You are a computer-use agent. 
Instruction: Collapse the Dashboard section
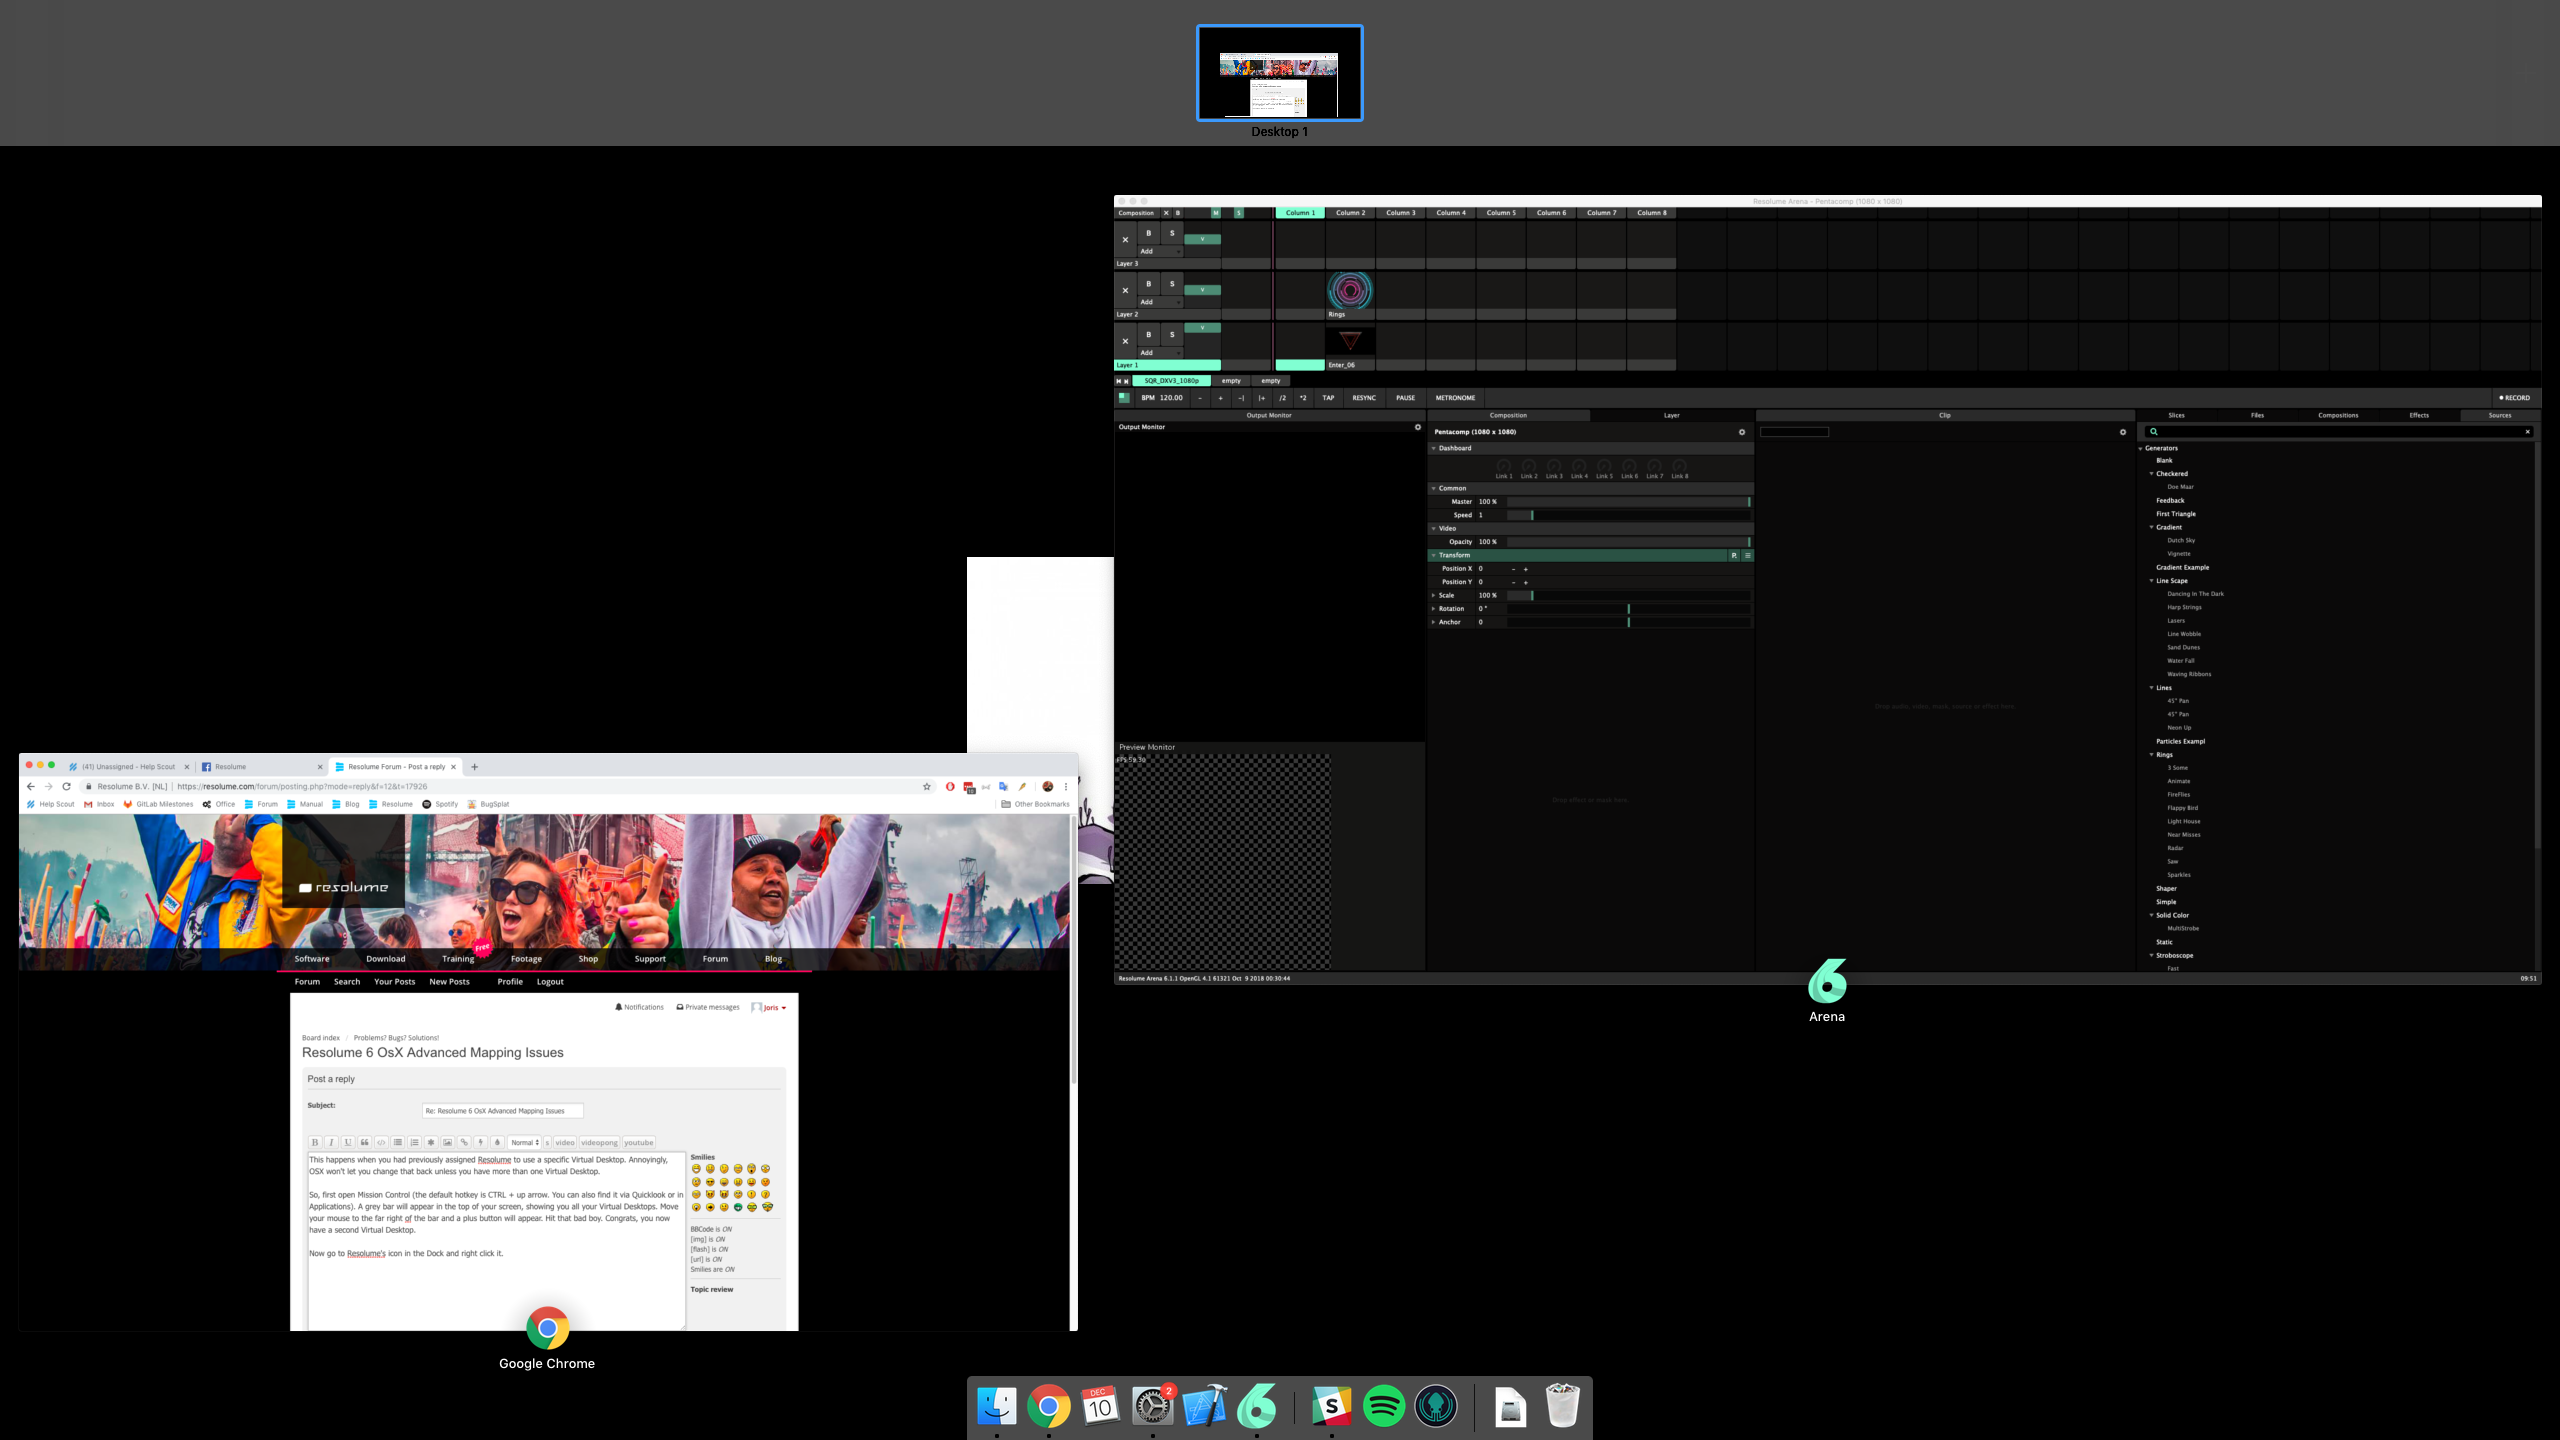coord(1434,448)
